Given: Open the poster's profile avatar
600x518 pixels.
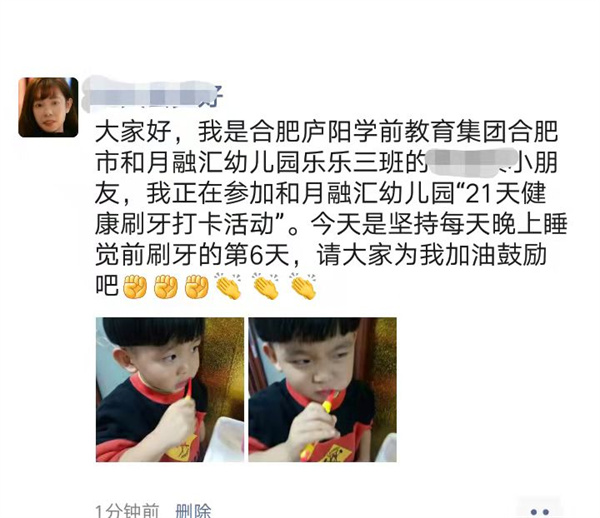Looking at the screenshot, I should (48, 107).
